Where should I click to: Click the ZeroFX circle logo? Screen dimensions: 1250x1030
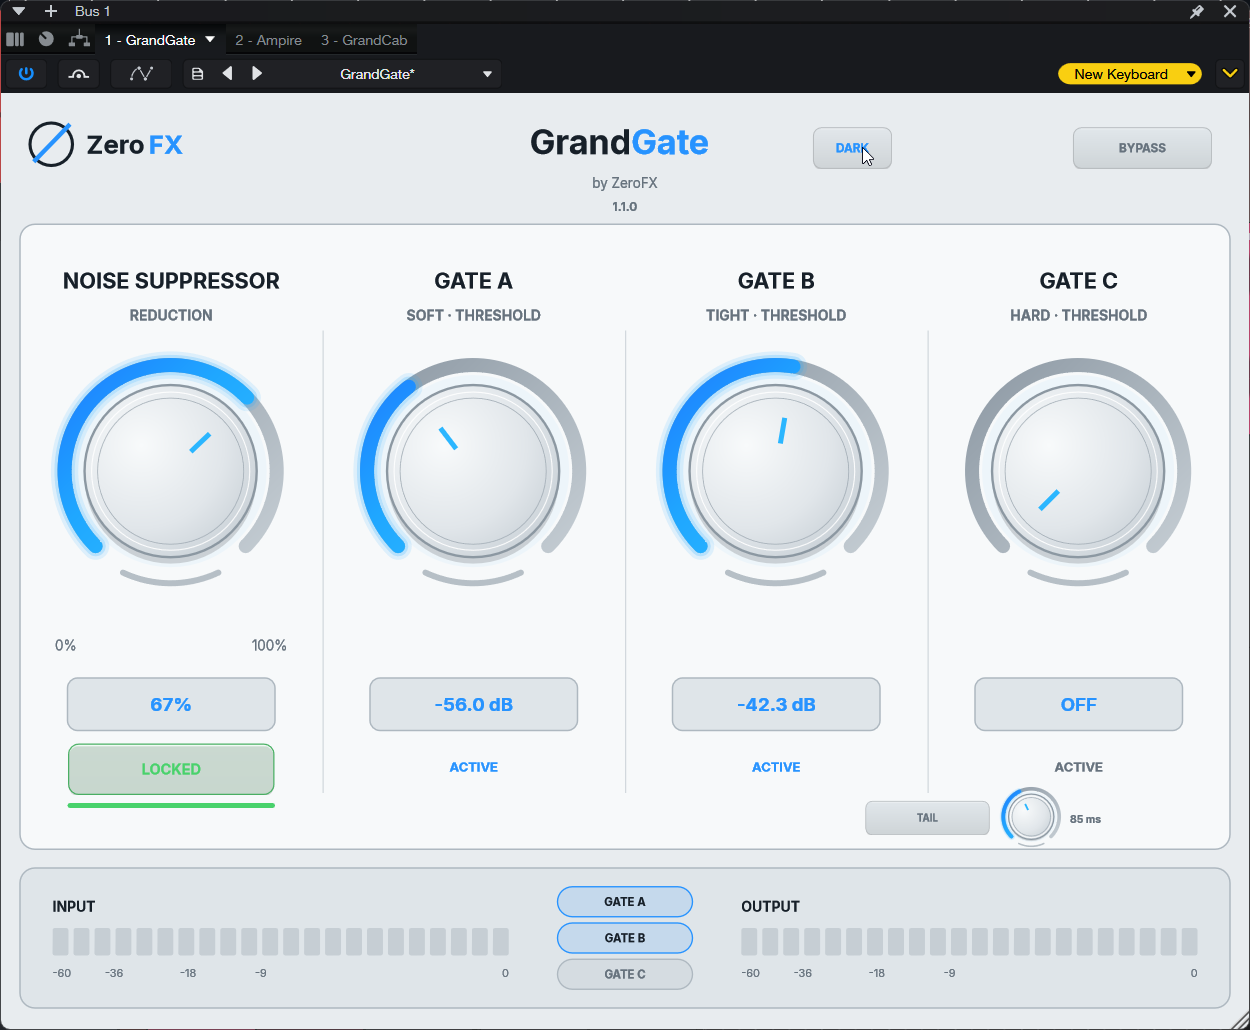[x=51, y=144]
